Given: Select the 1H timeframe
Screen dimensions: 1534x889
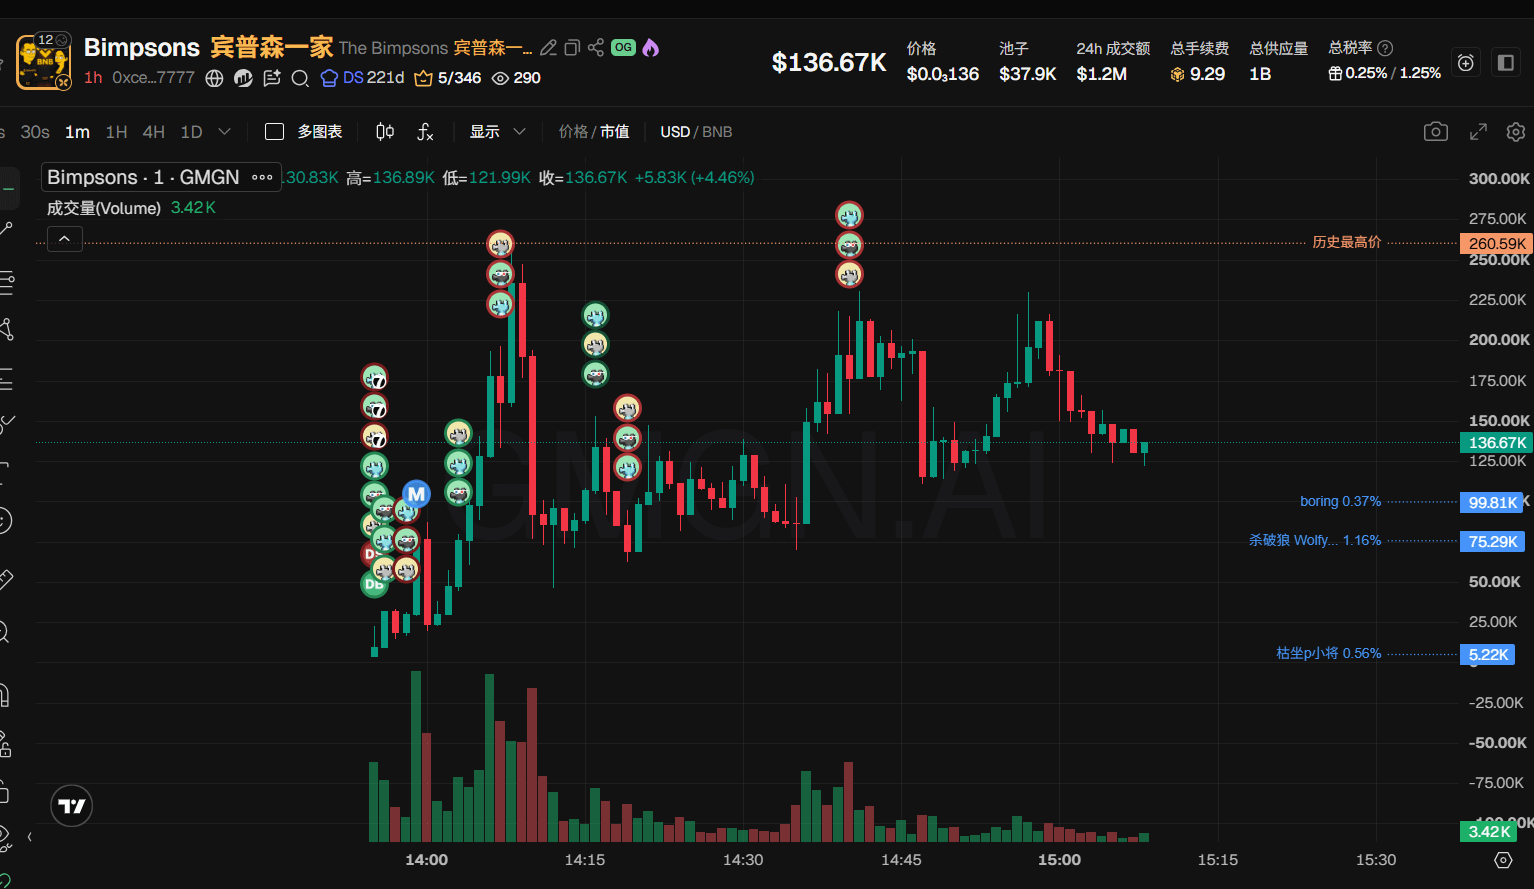Looking at the screenshot, I should [x=116, y=132].
